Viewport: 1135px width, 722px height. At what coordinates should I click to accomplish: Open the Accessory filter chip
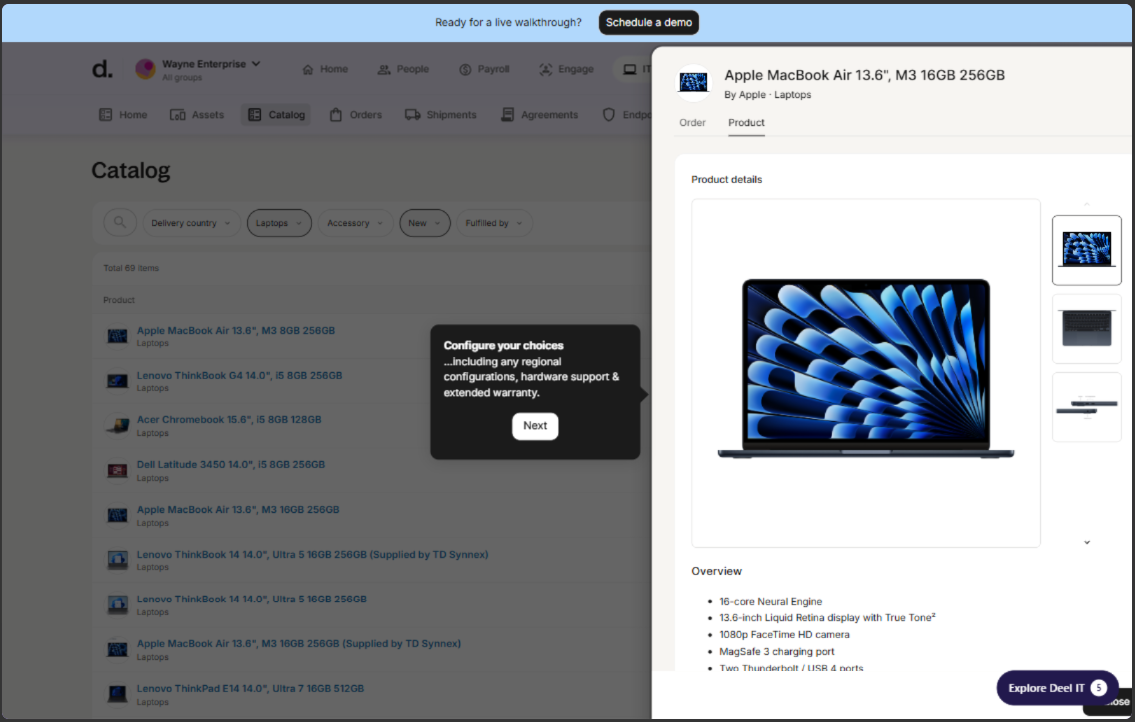[x=355, y=223]
